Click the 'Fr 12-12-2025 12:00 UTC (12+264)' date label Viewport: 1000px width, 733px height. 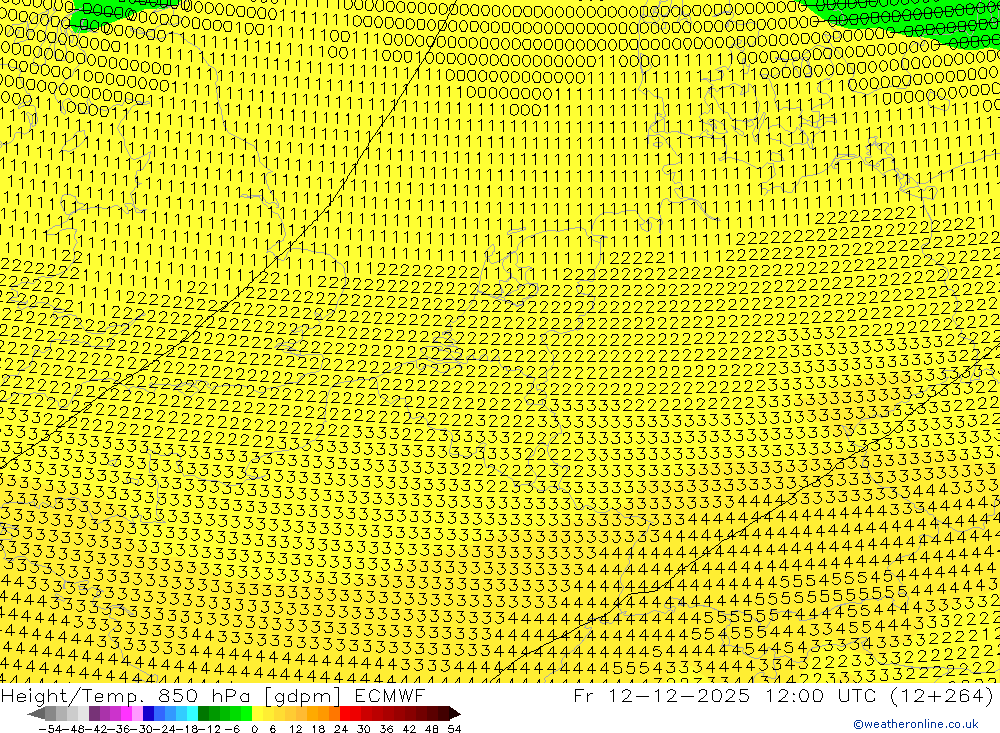[784, 695]
